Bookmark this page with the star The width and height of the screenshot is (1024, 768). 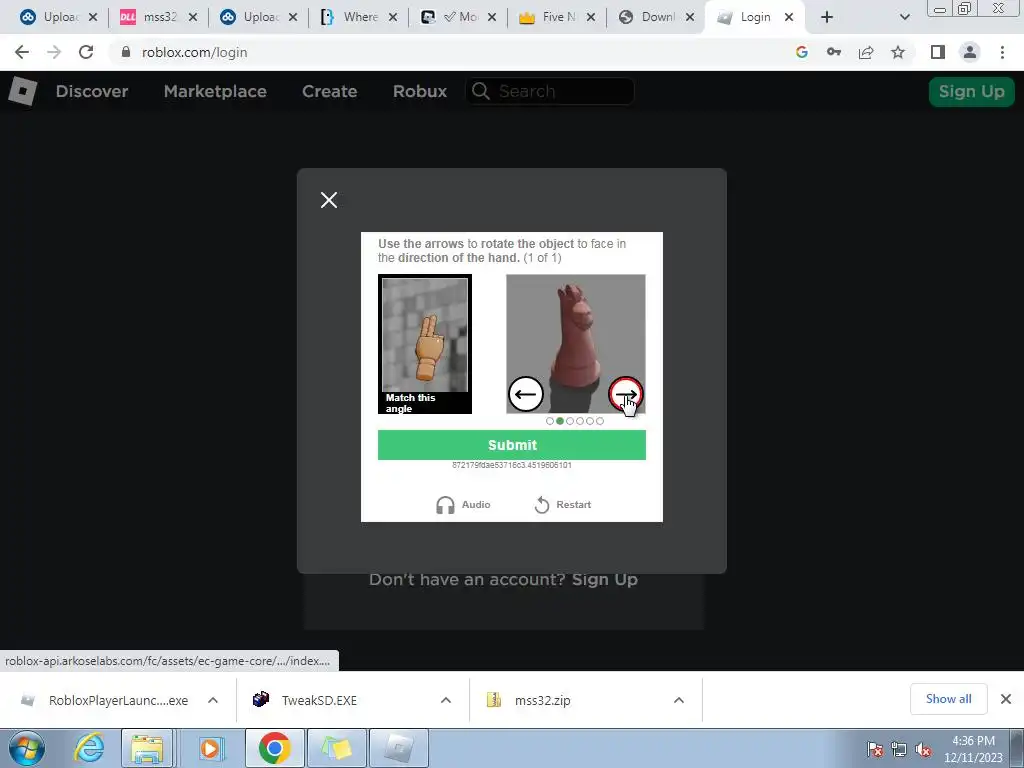click(x=898, y=52)
